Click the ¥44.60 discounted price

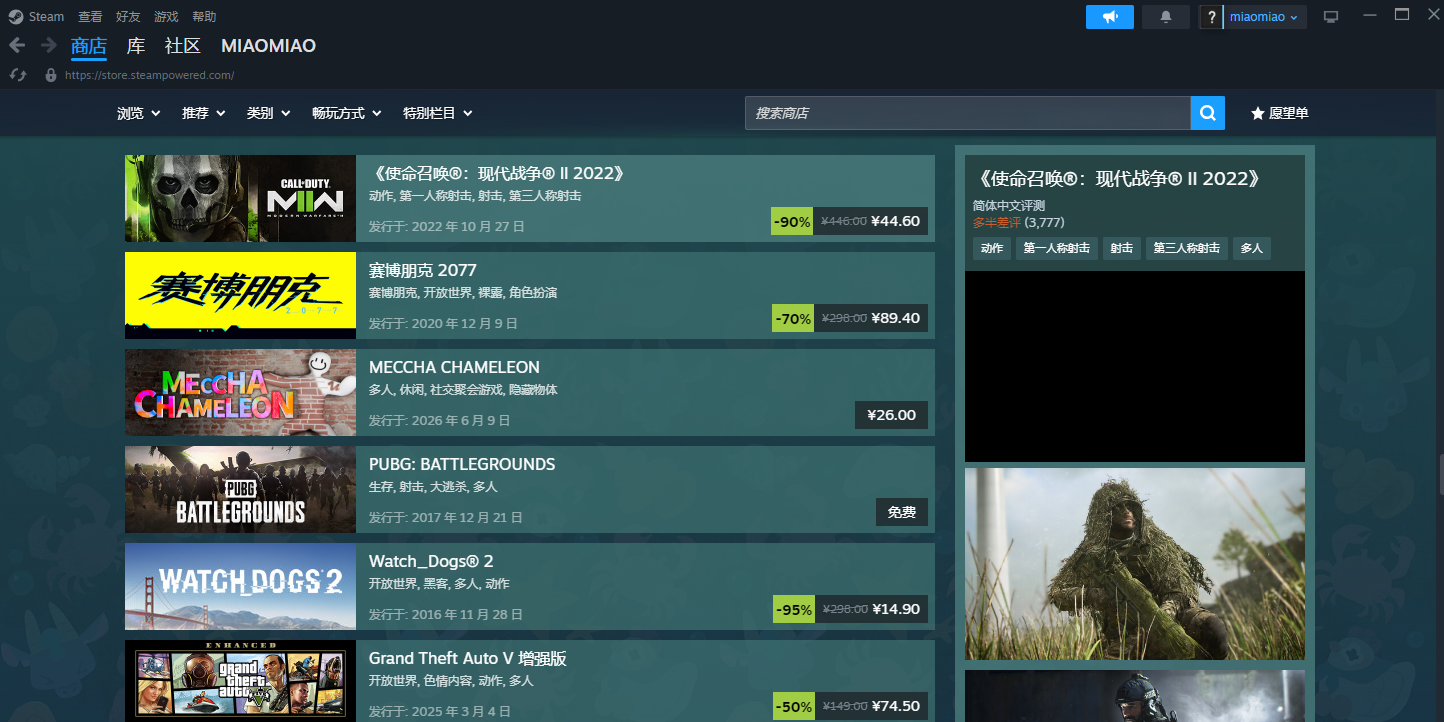[895, 221]
